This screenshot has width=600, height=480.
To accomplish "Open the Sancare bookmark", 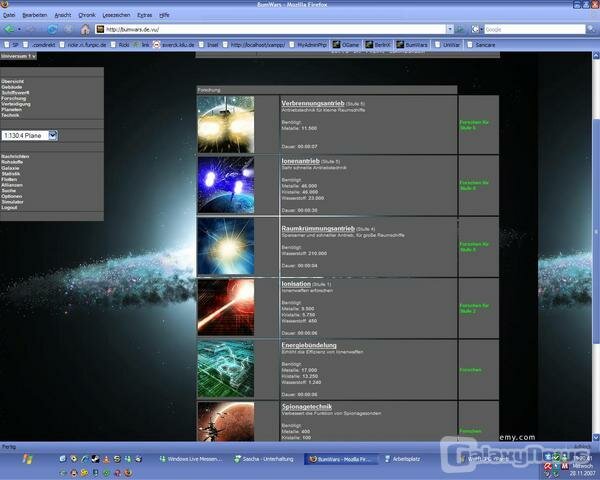I will pyautogui.click(x=481, y=45).
